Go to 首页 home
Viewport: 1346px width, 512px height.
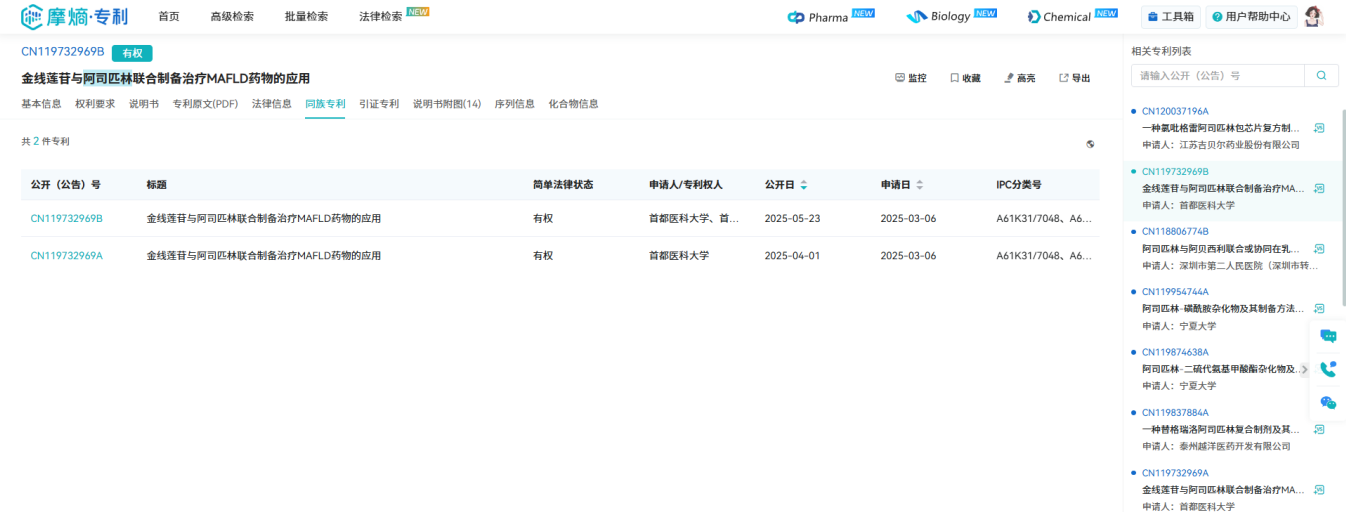click(x=169, y=17)
